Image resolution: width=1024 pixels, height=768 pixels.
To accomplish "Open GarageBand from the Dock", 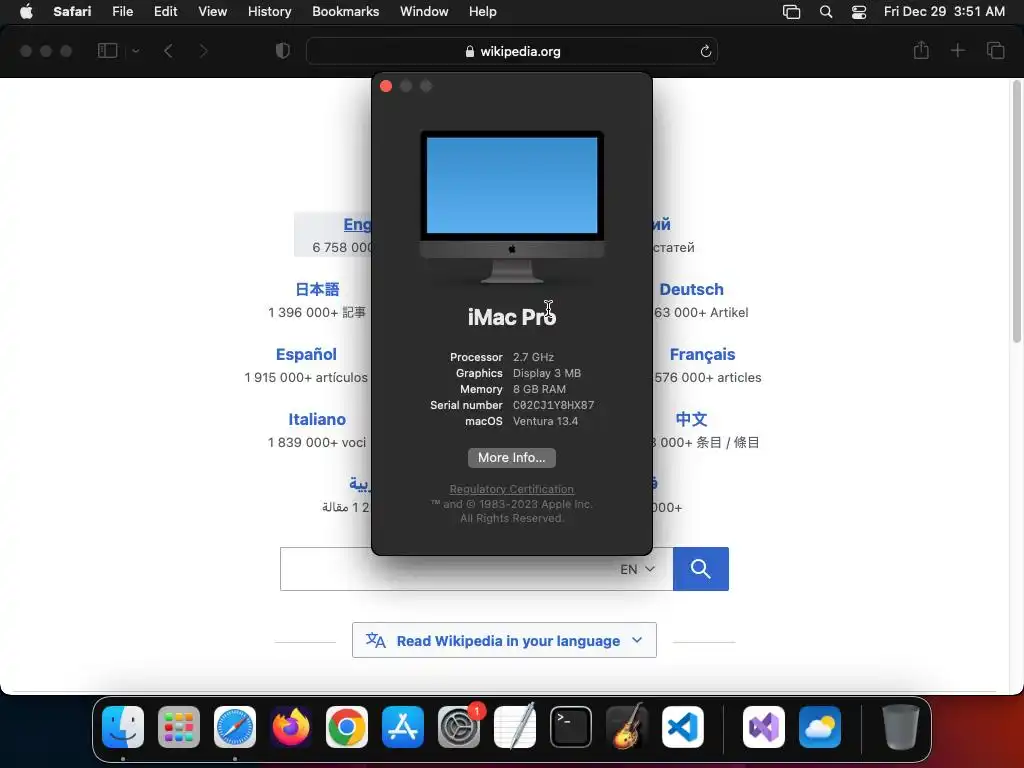I will [627, 727].
